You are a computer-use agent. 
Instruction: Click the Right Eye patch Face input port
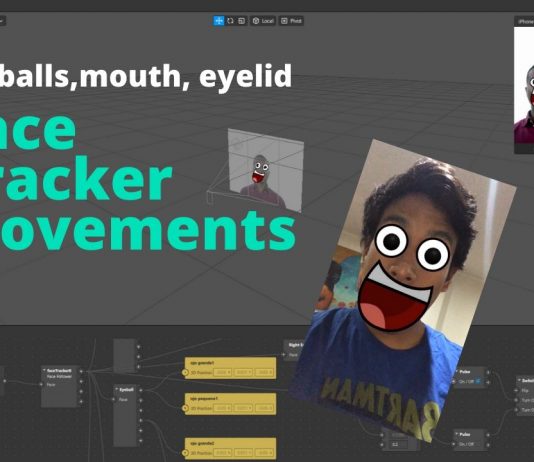point(283,354)
